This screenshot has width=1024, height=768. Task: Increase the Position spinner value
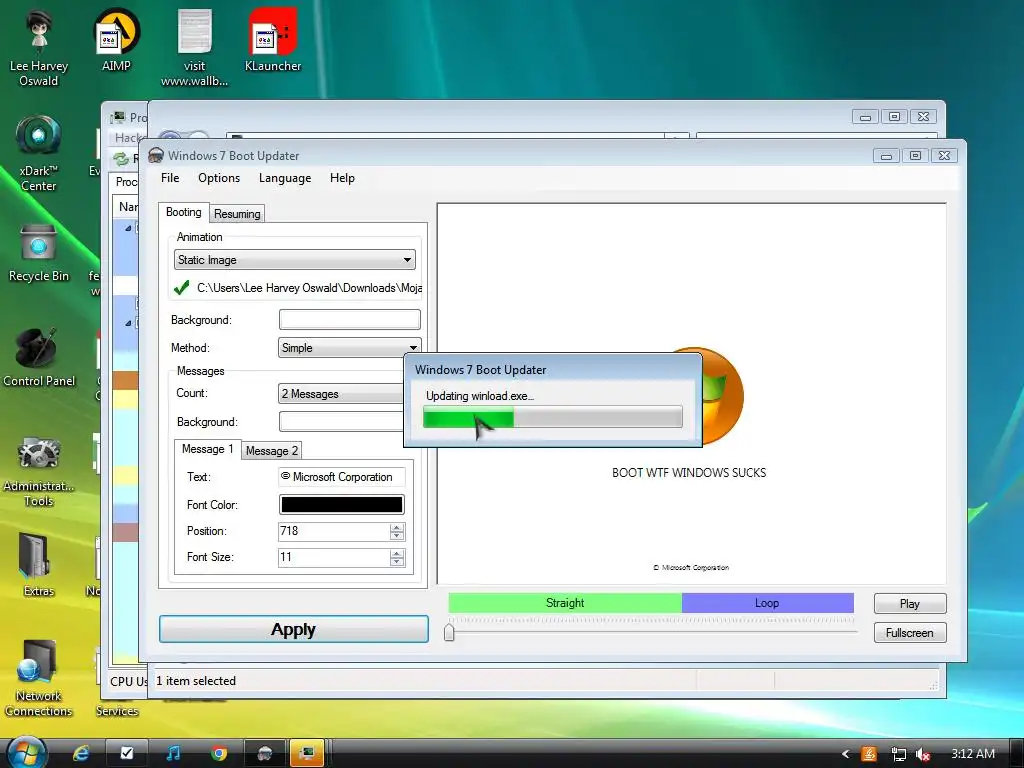point(397,527)
